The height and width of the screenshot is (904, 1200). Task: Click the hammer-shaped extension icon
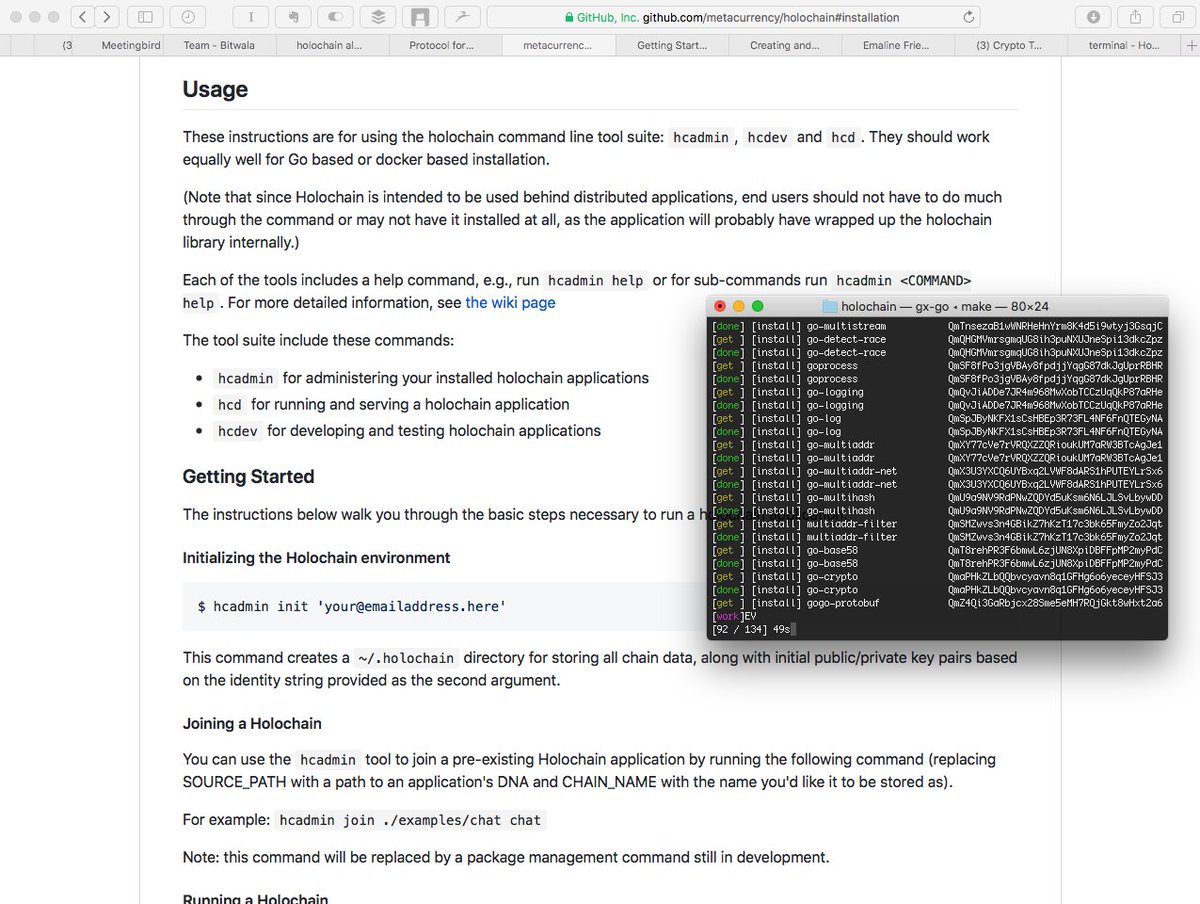[462, 17]
